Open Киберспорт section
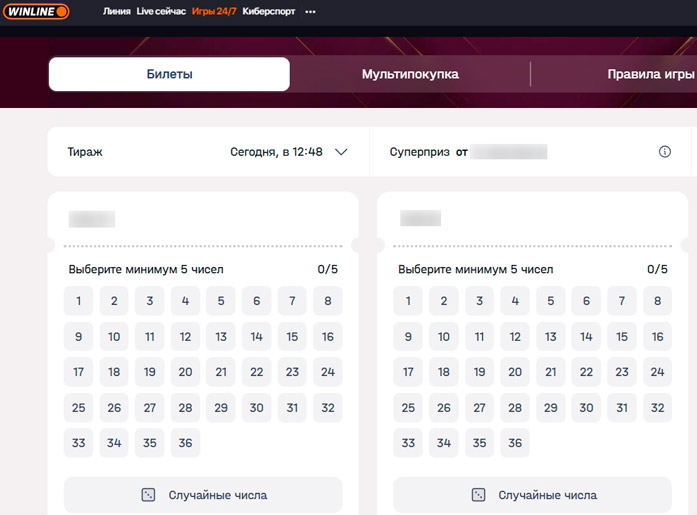The width and height of the screenshot is (697, 515). 269,12
